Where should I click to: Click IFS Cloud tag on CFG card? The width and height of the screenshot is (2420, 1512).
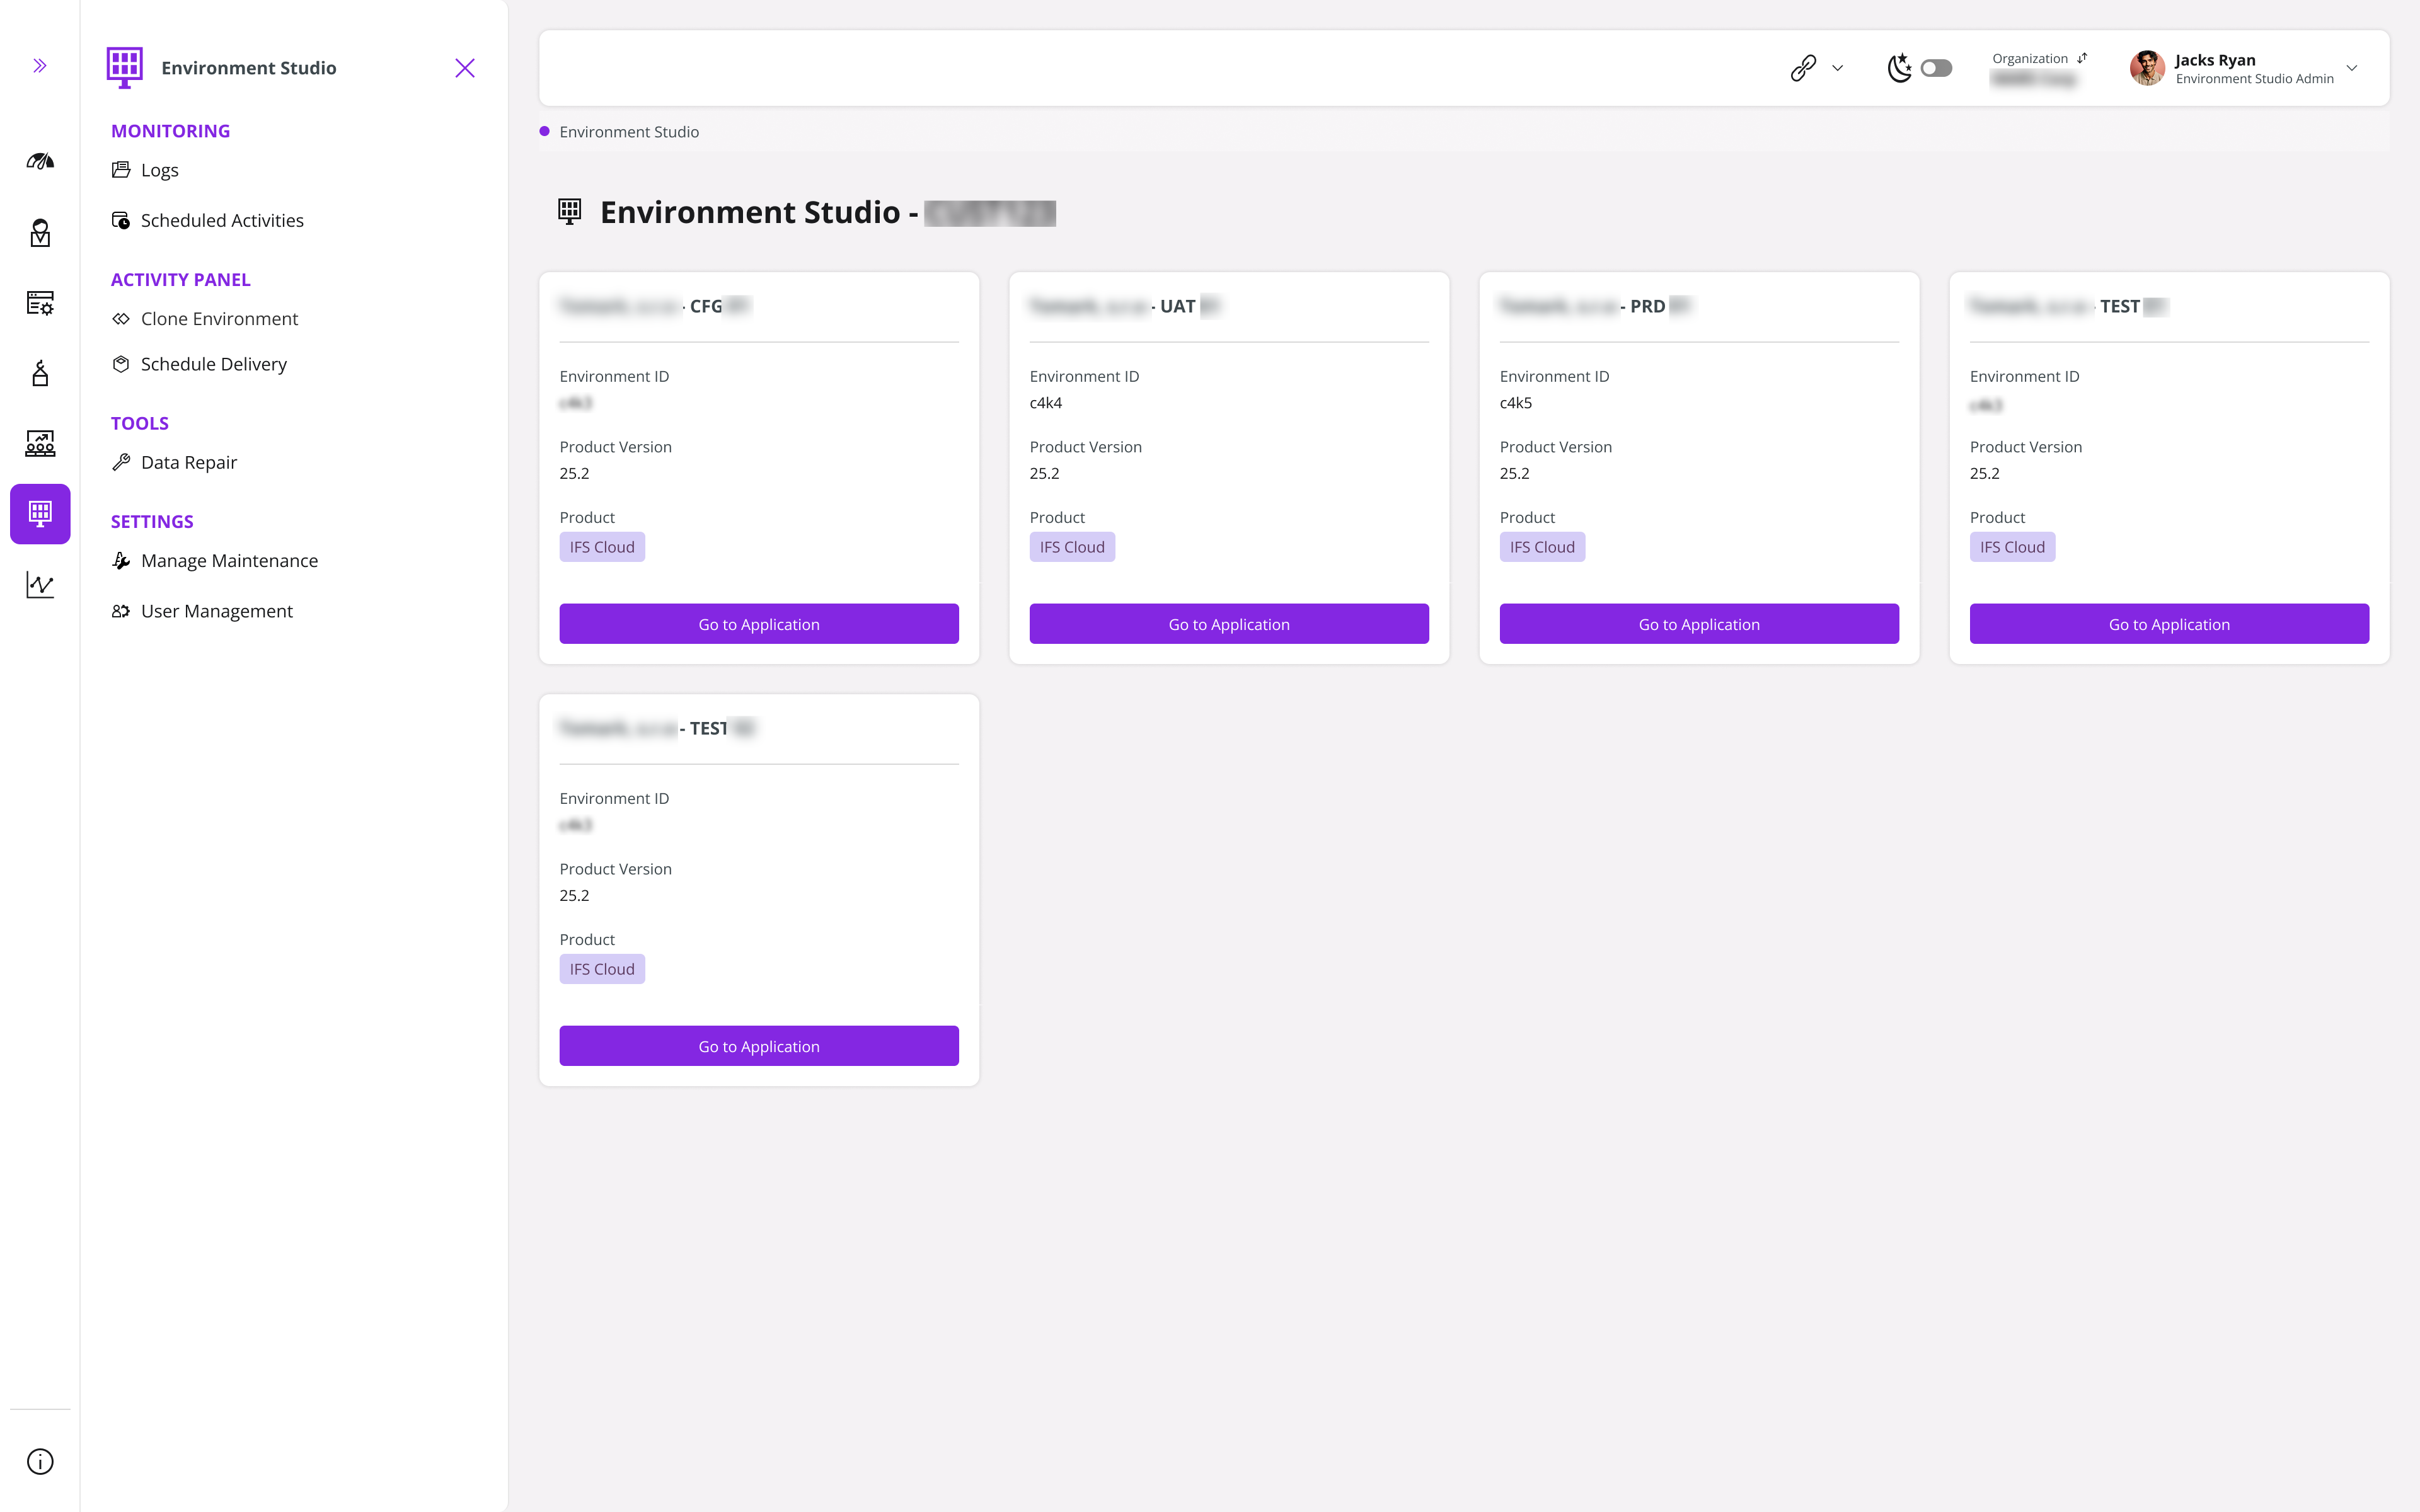(602, 547)
